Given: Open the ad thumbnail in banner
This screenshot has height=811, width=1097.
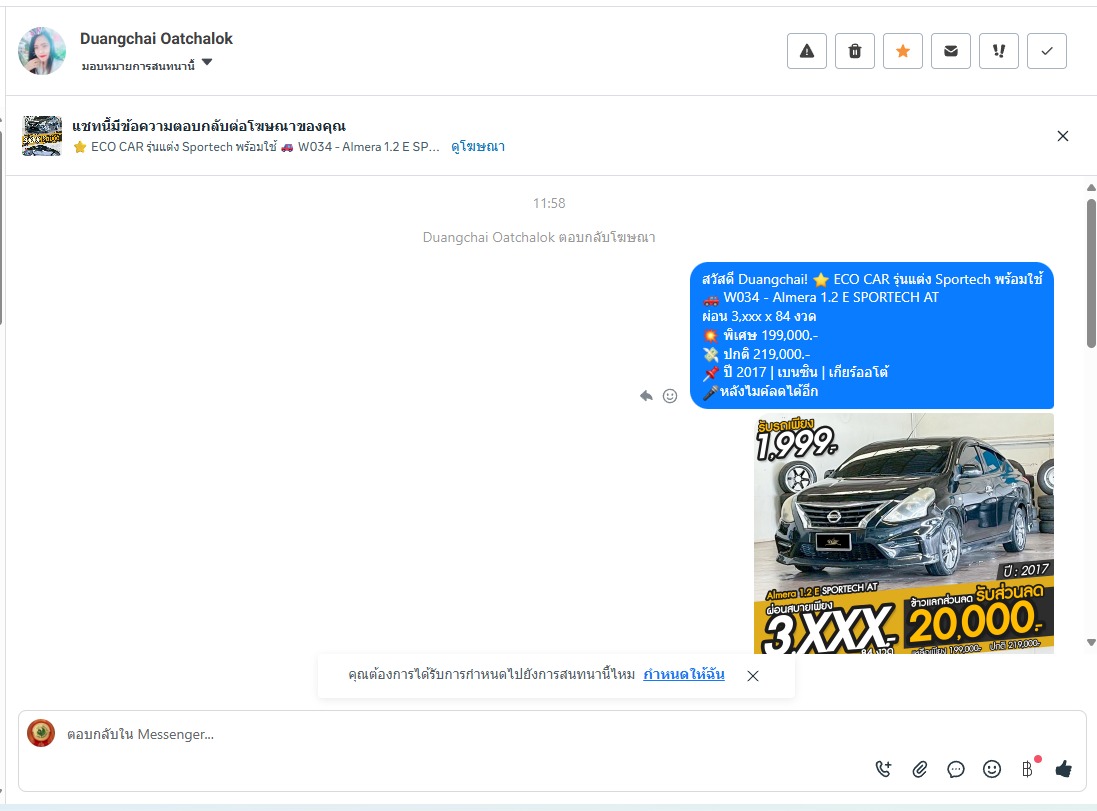Looking at the screenshot, I should click(42, 136).
